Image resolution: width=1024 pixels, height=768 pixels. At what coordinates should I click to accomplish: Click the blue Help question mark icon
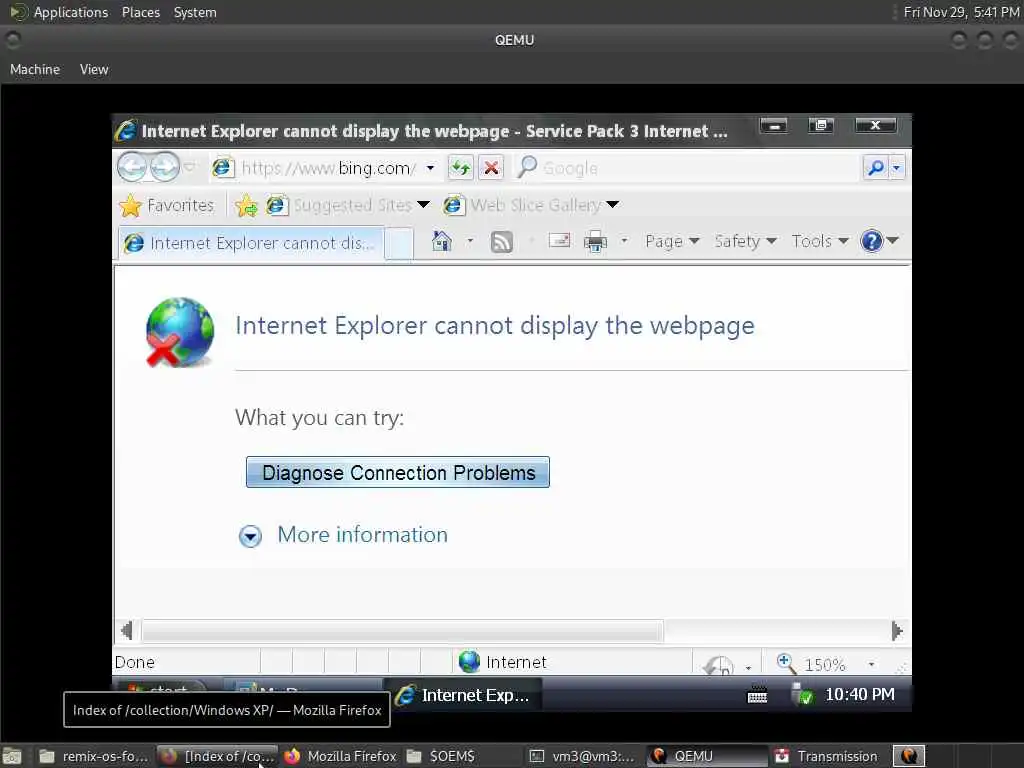pos(872,241)
